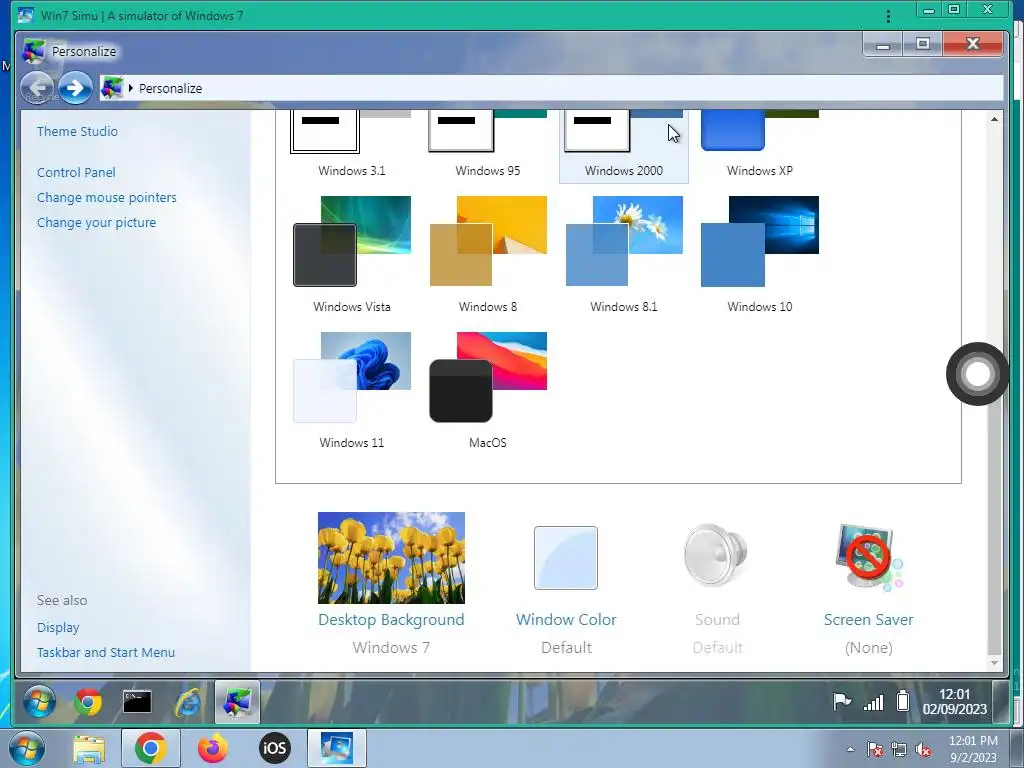Click host clock showing 12:01 PM
The height and width of the screenshot is (768, 1024).
[973, 749]
